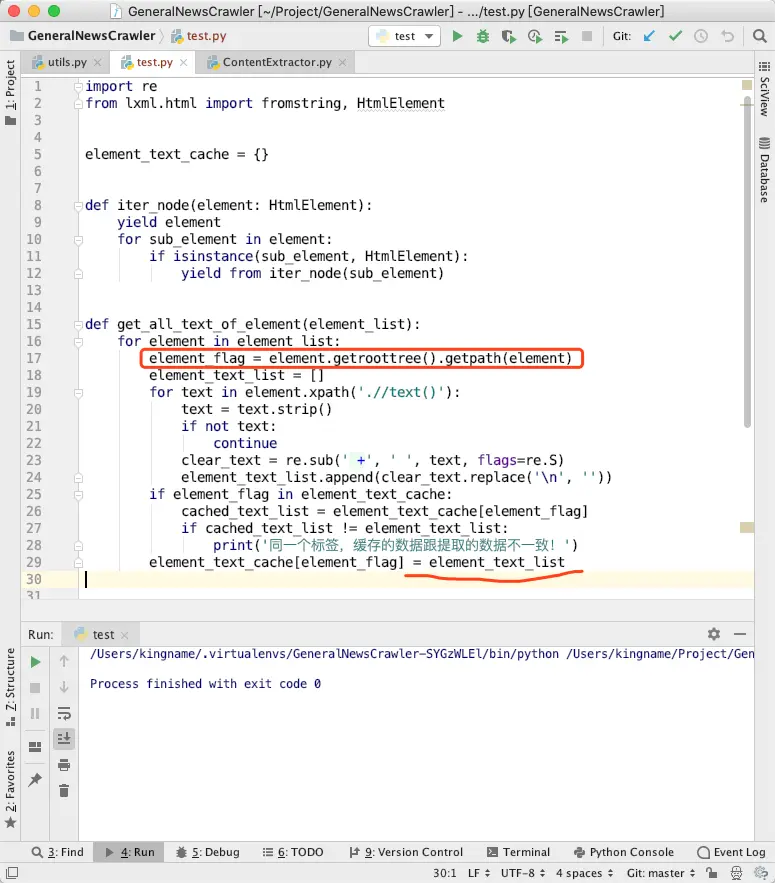Open the Terminal tool window

point(518,852)
